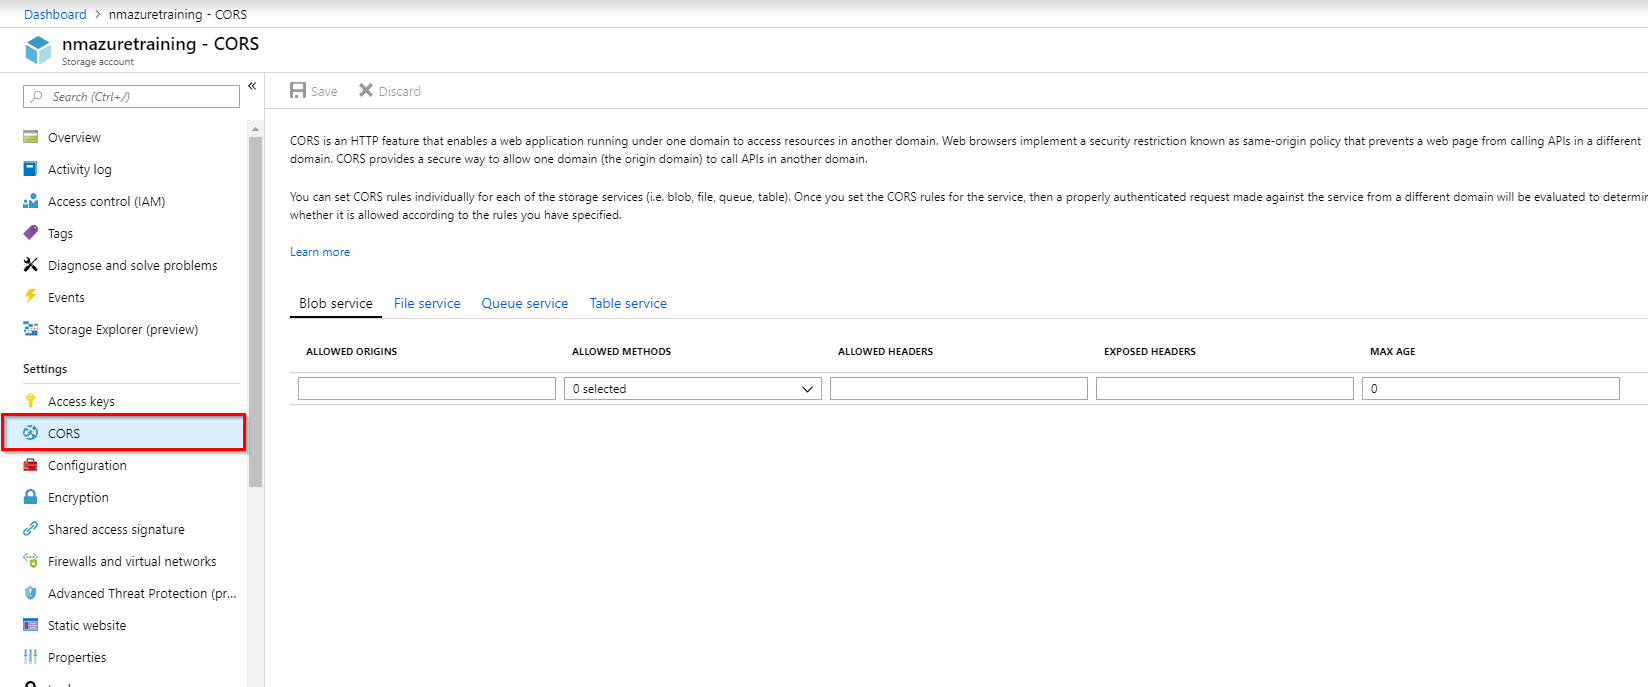Discard changes with the X button
The image size is (1648, 687).
366,91
